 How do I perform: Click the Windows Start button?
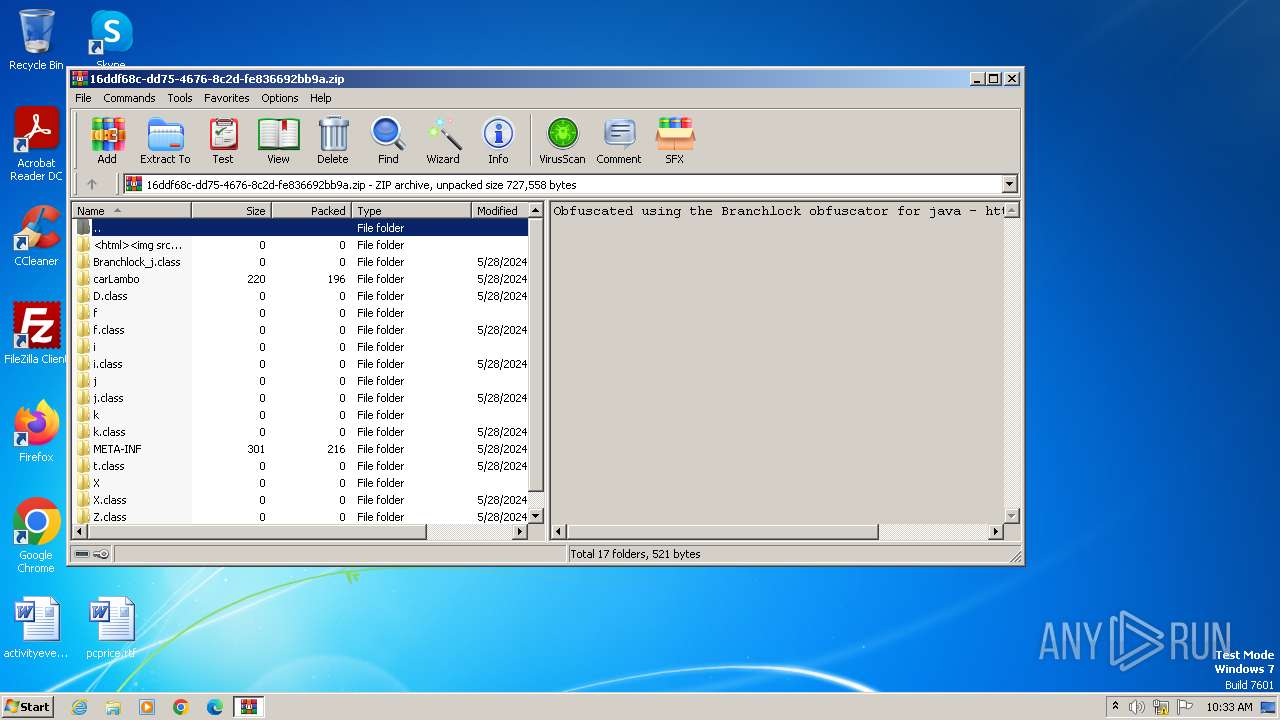point(27,706)
